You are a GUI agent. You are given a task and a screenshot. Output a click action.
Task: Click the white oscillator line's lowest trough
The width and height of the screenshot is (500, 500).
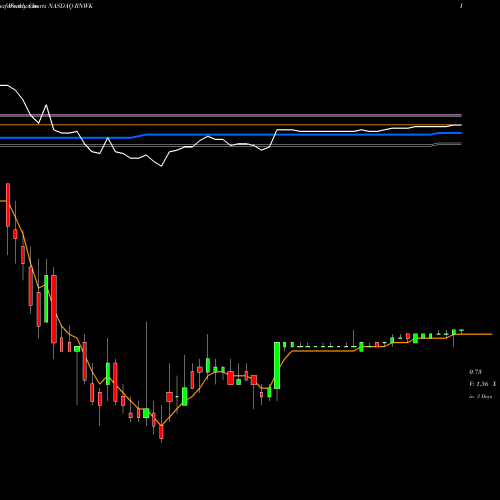161,166
